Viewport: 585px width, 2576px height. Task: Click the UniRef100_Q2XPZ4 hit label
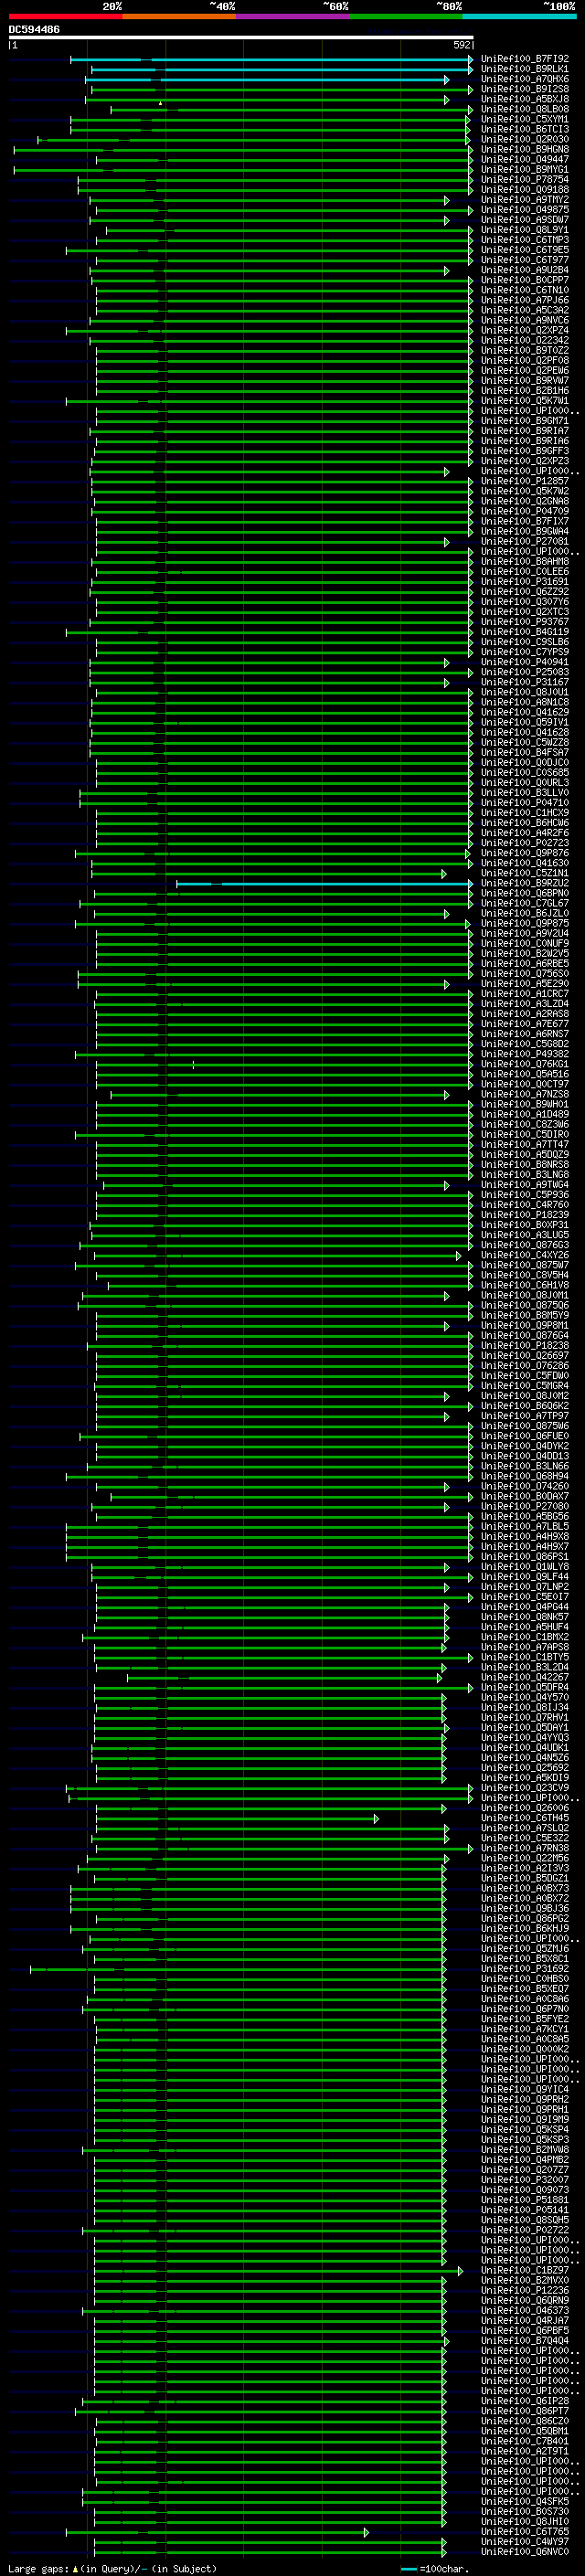525,330
